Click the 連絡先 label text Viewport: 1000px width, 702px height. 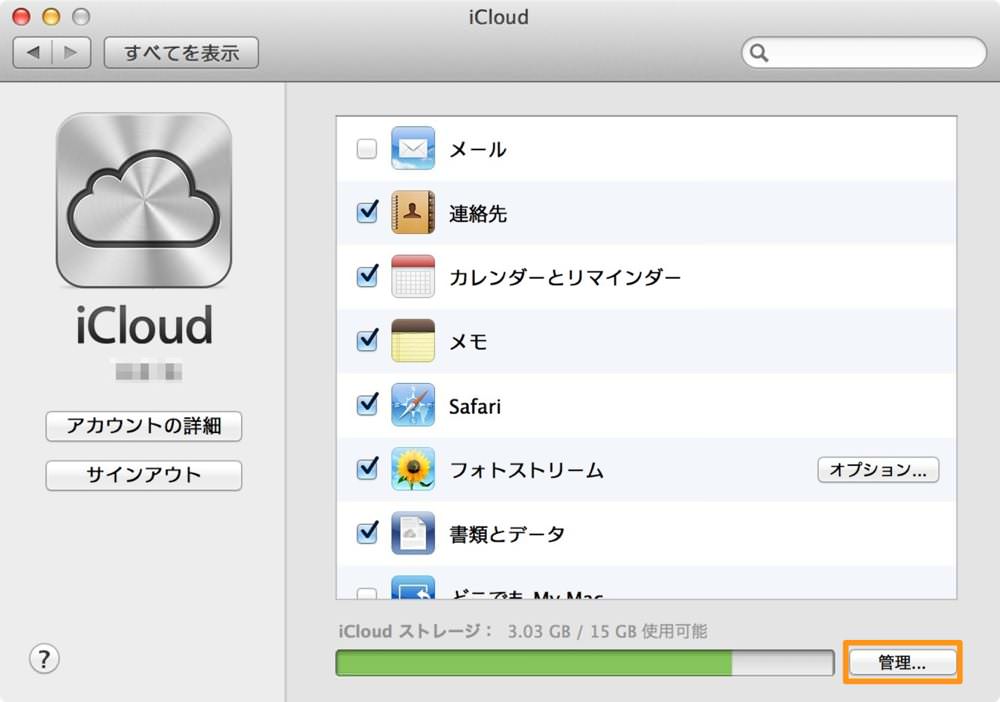coord(478,214)
